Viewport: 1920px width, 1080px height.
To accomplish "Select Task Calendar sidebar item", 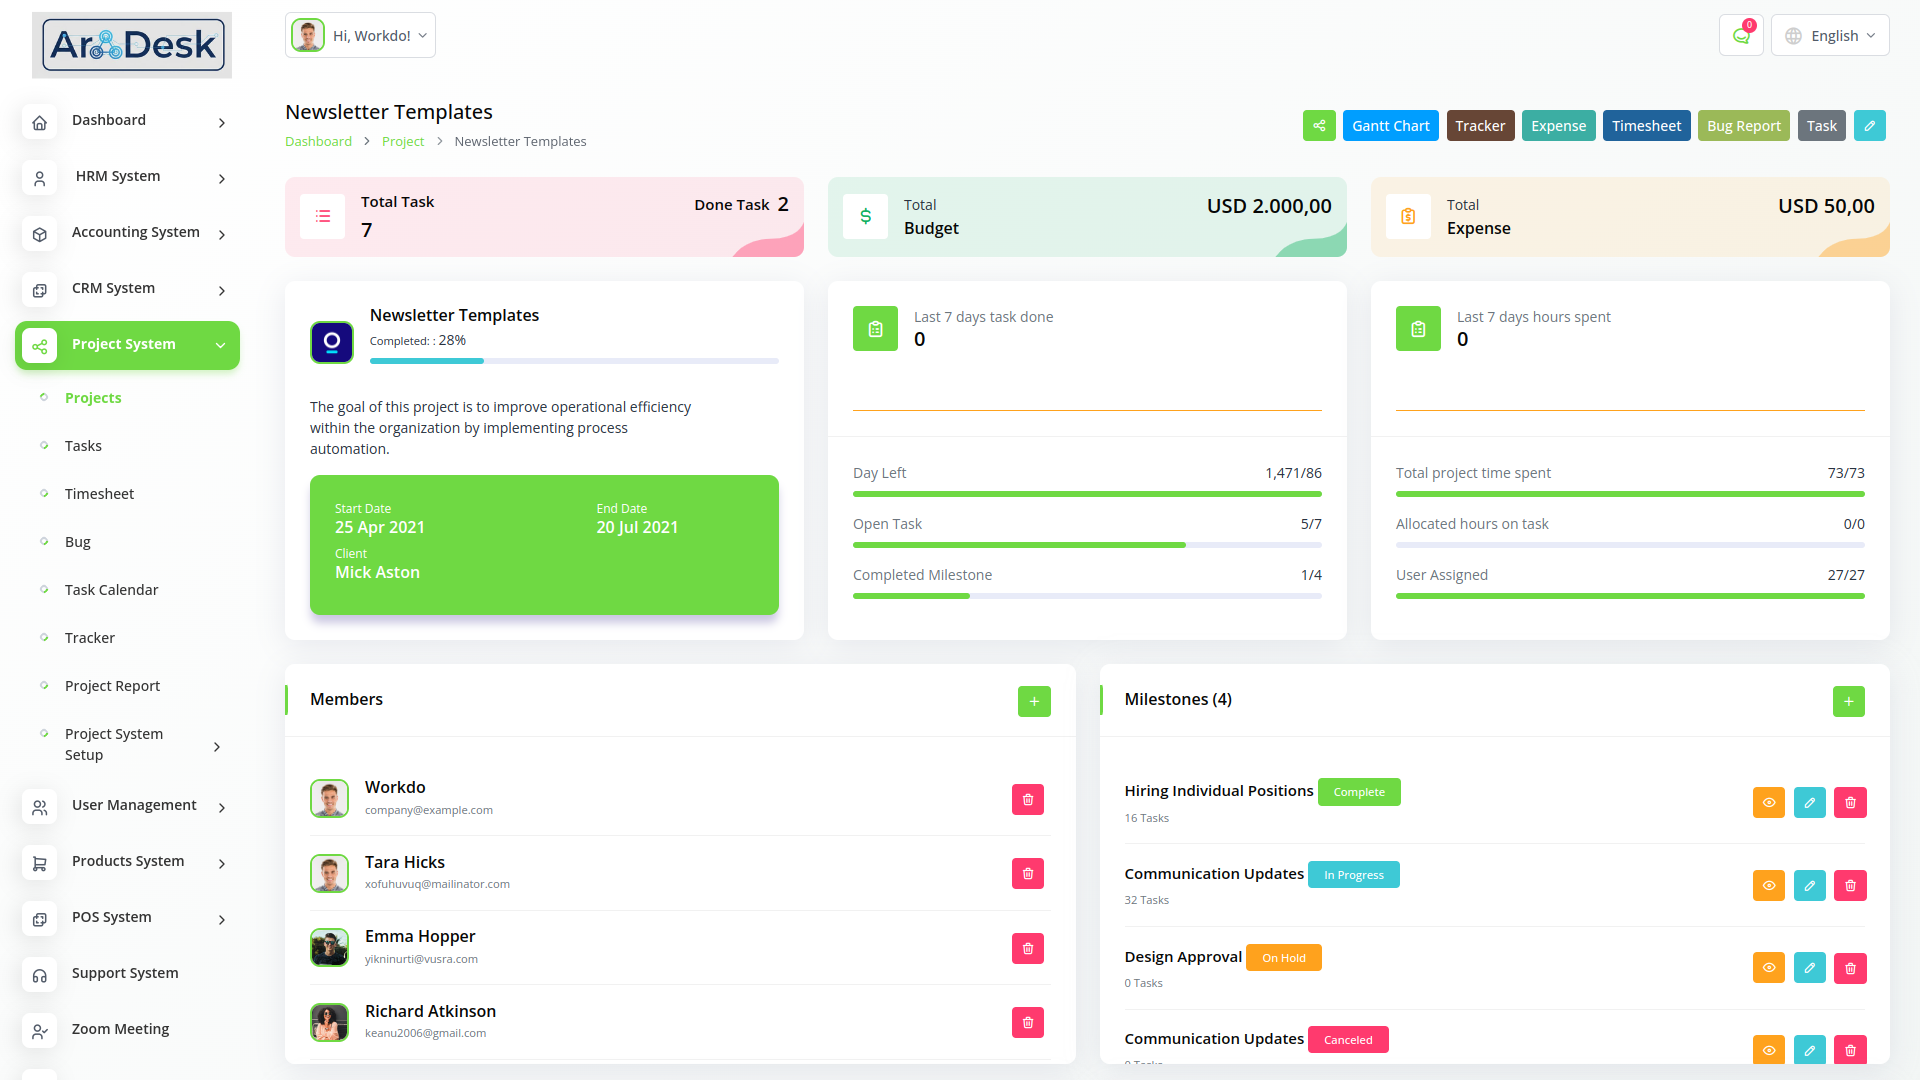I will [x=111, y=590].
